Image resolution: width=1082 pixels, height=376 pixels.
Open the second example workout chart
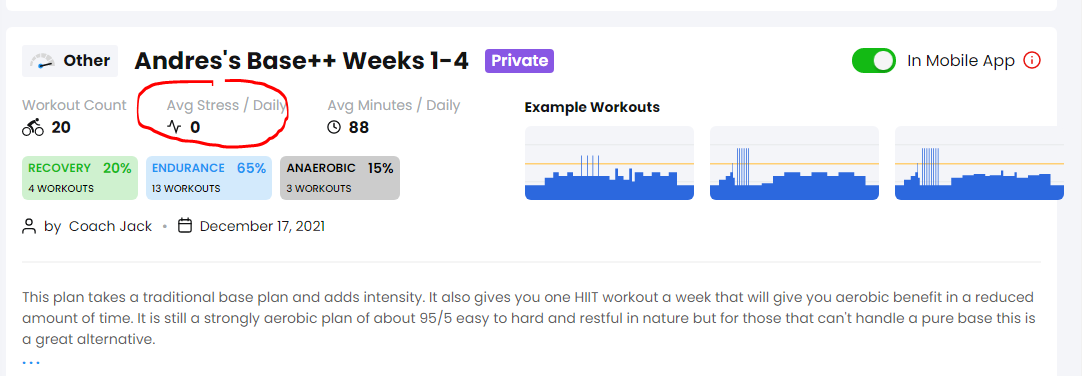(x=794, y=164)
